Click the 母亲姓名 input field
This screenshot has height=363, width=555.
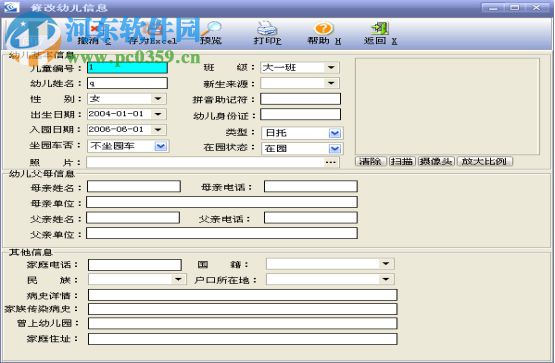click(134, 186)
